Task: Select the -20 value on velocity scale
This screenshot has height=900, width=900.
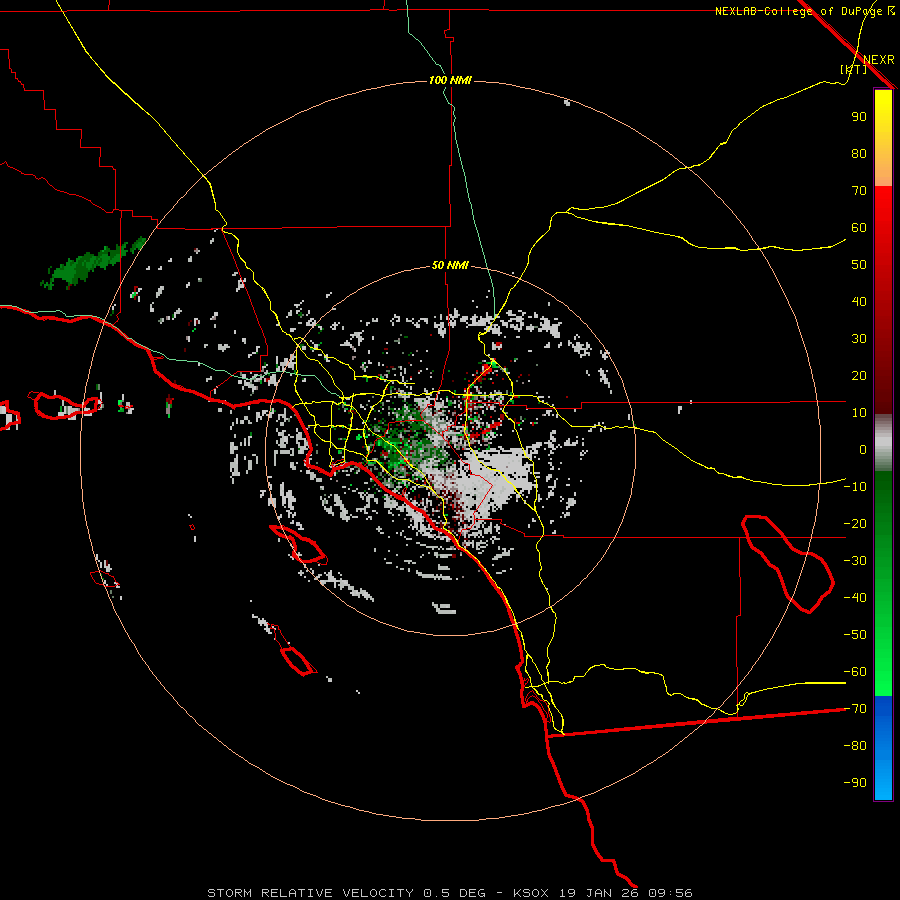Action: coord(855,523)
